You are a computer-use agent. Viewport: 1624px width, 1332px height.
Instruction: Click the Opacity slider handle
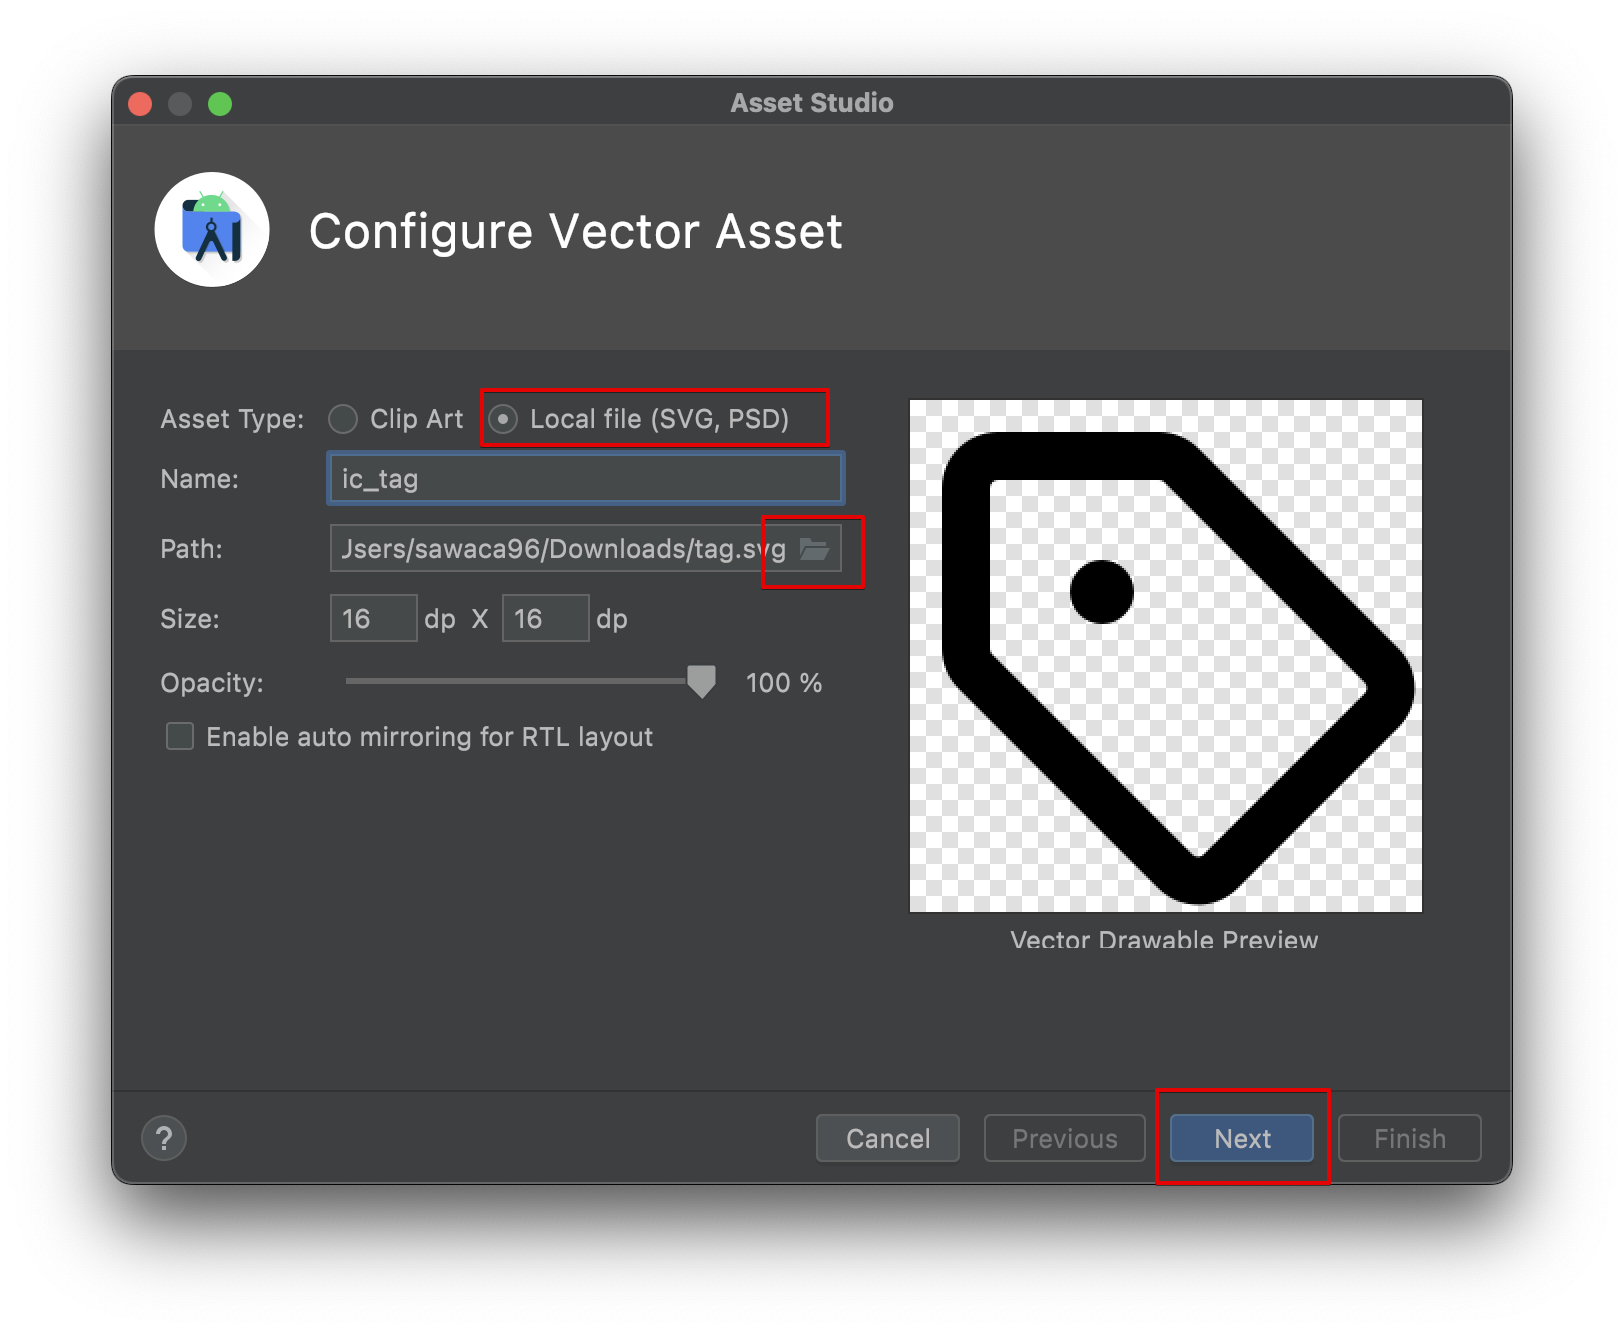point(701,682)
